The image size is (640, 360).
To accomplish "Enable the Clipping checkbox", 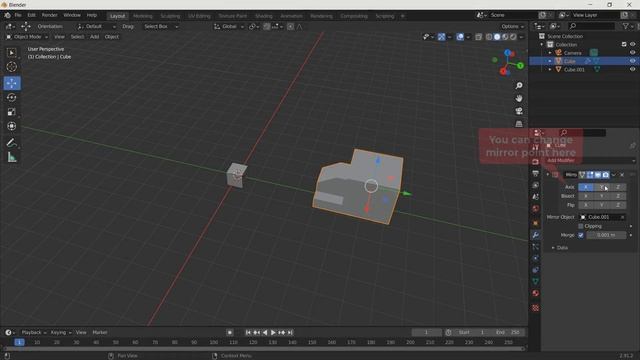I will pyautogui.click(x=580, y=226).
